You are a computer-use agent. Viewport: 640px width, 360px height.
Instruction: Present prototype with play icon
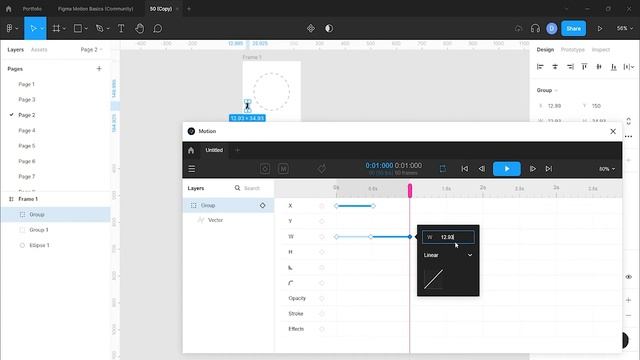pyautogui.click(x=600, y=29)
